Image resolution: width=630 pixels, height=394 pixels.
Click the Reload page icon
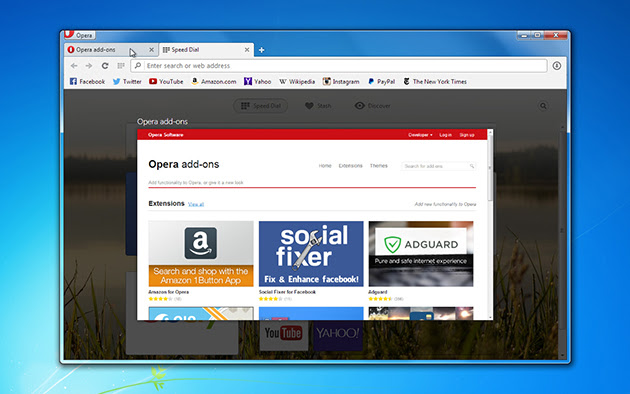coord(105,65)
